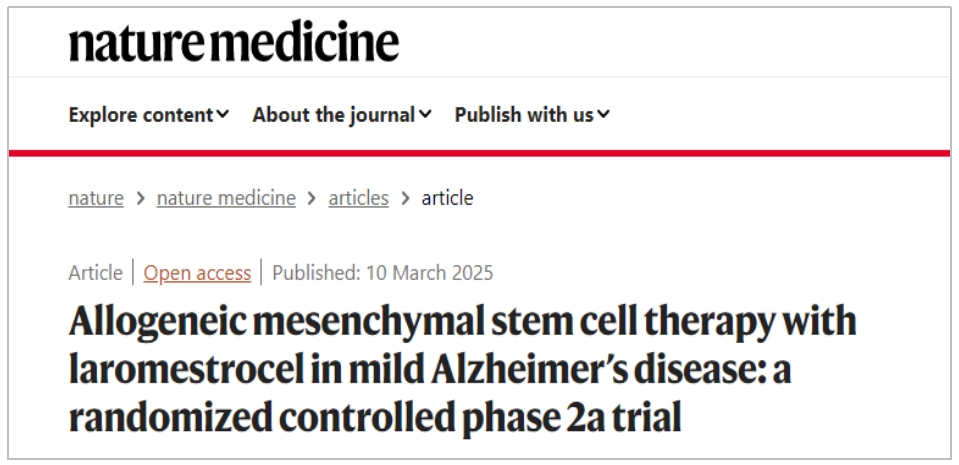Click the Published 10 March 2025 date
This screenshot has height=465, width=959.
tap(383, 273)
